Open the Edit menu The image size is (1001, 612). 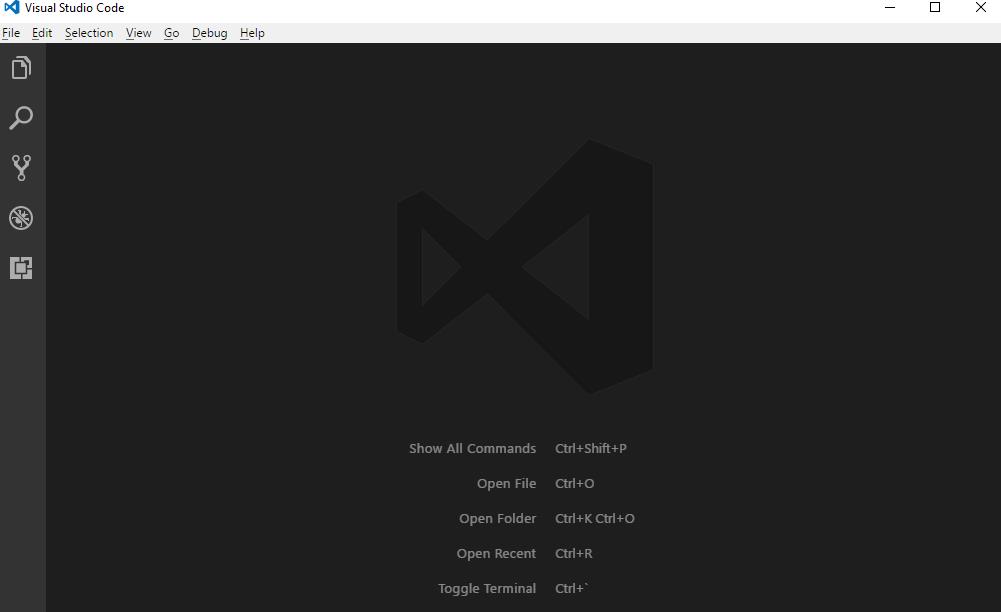[42, 33]
